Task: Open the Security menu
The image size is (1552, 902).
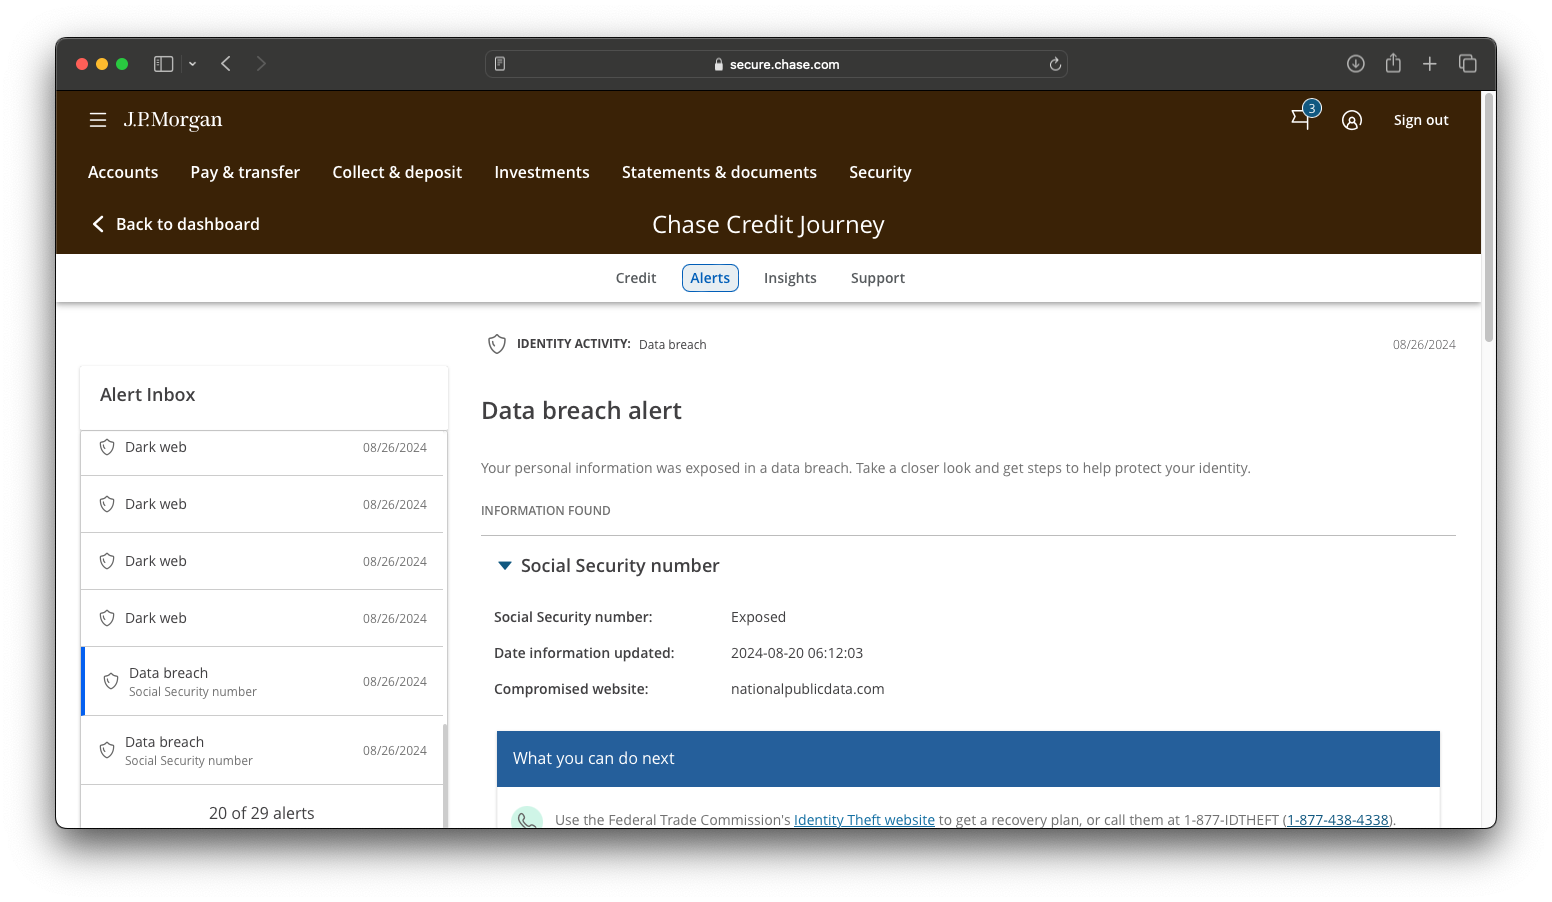Action: point(880,172)
